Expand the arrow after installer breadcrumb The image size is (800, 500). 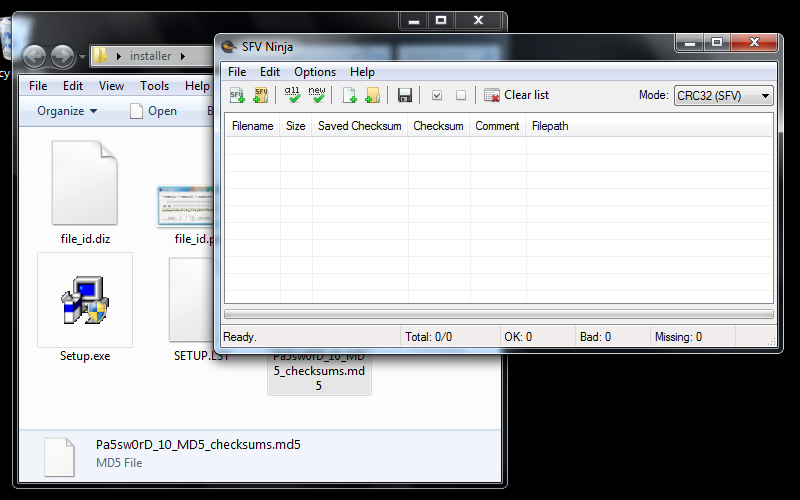(183, 56)
